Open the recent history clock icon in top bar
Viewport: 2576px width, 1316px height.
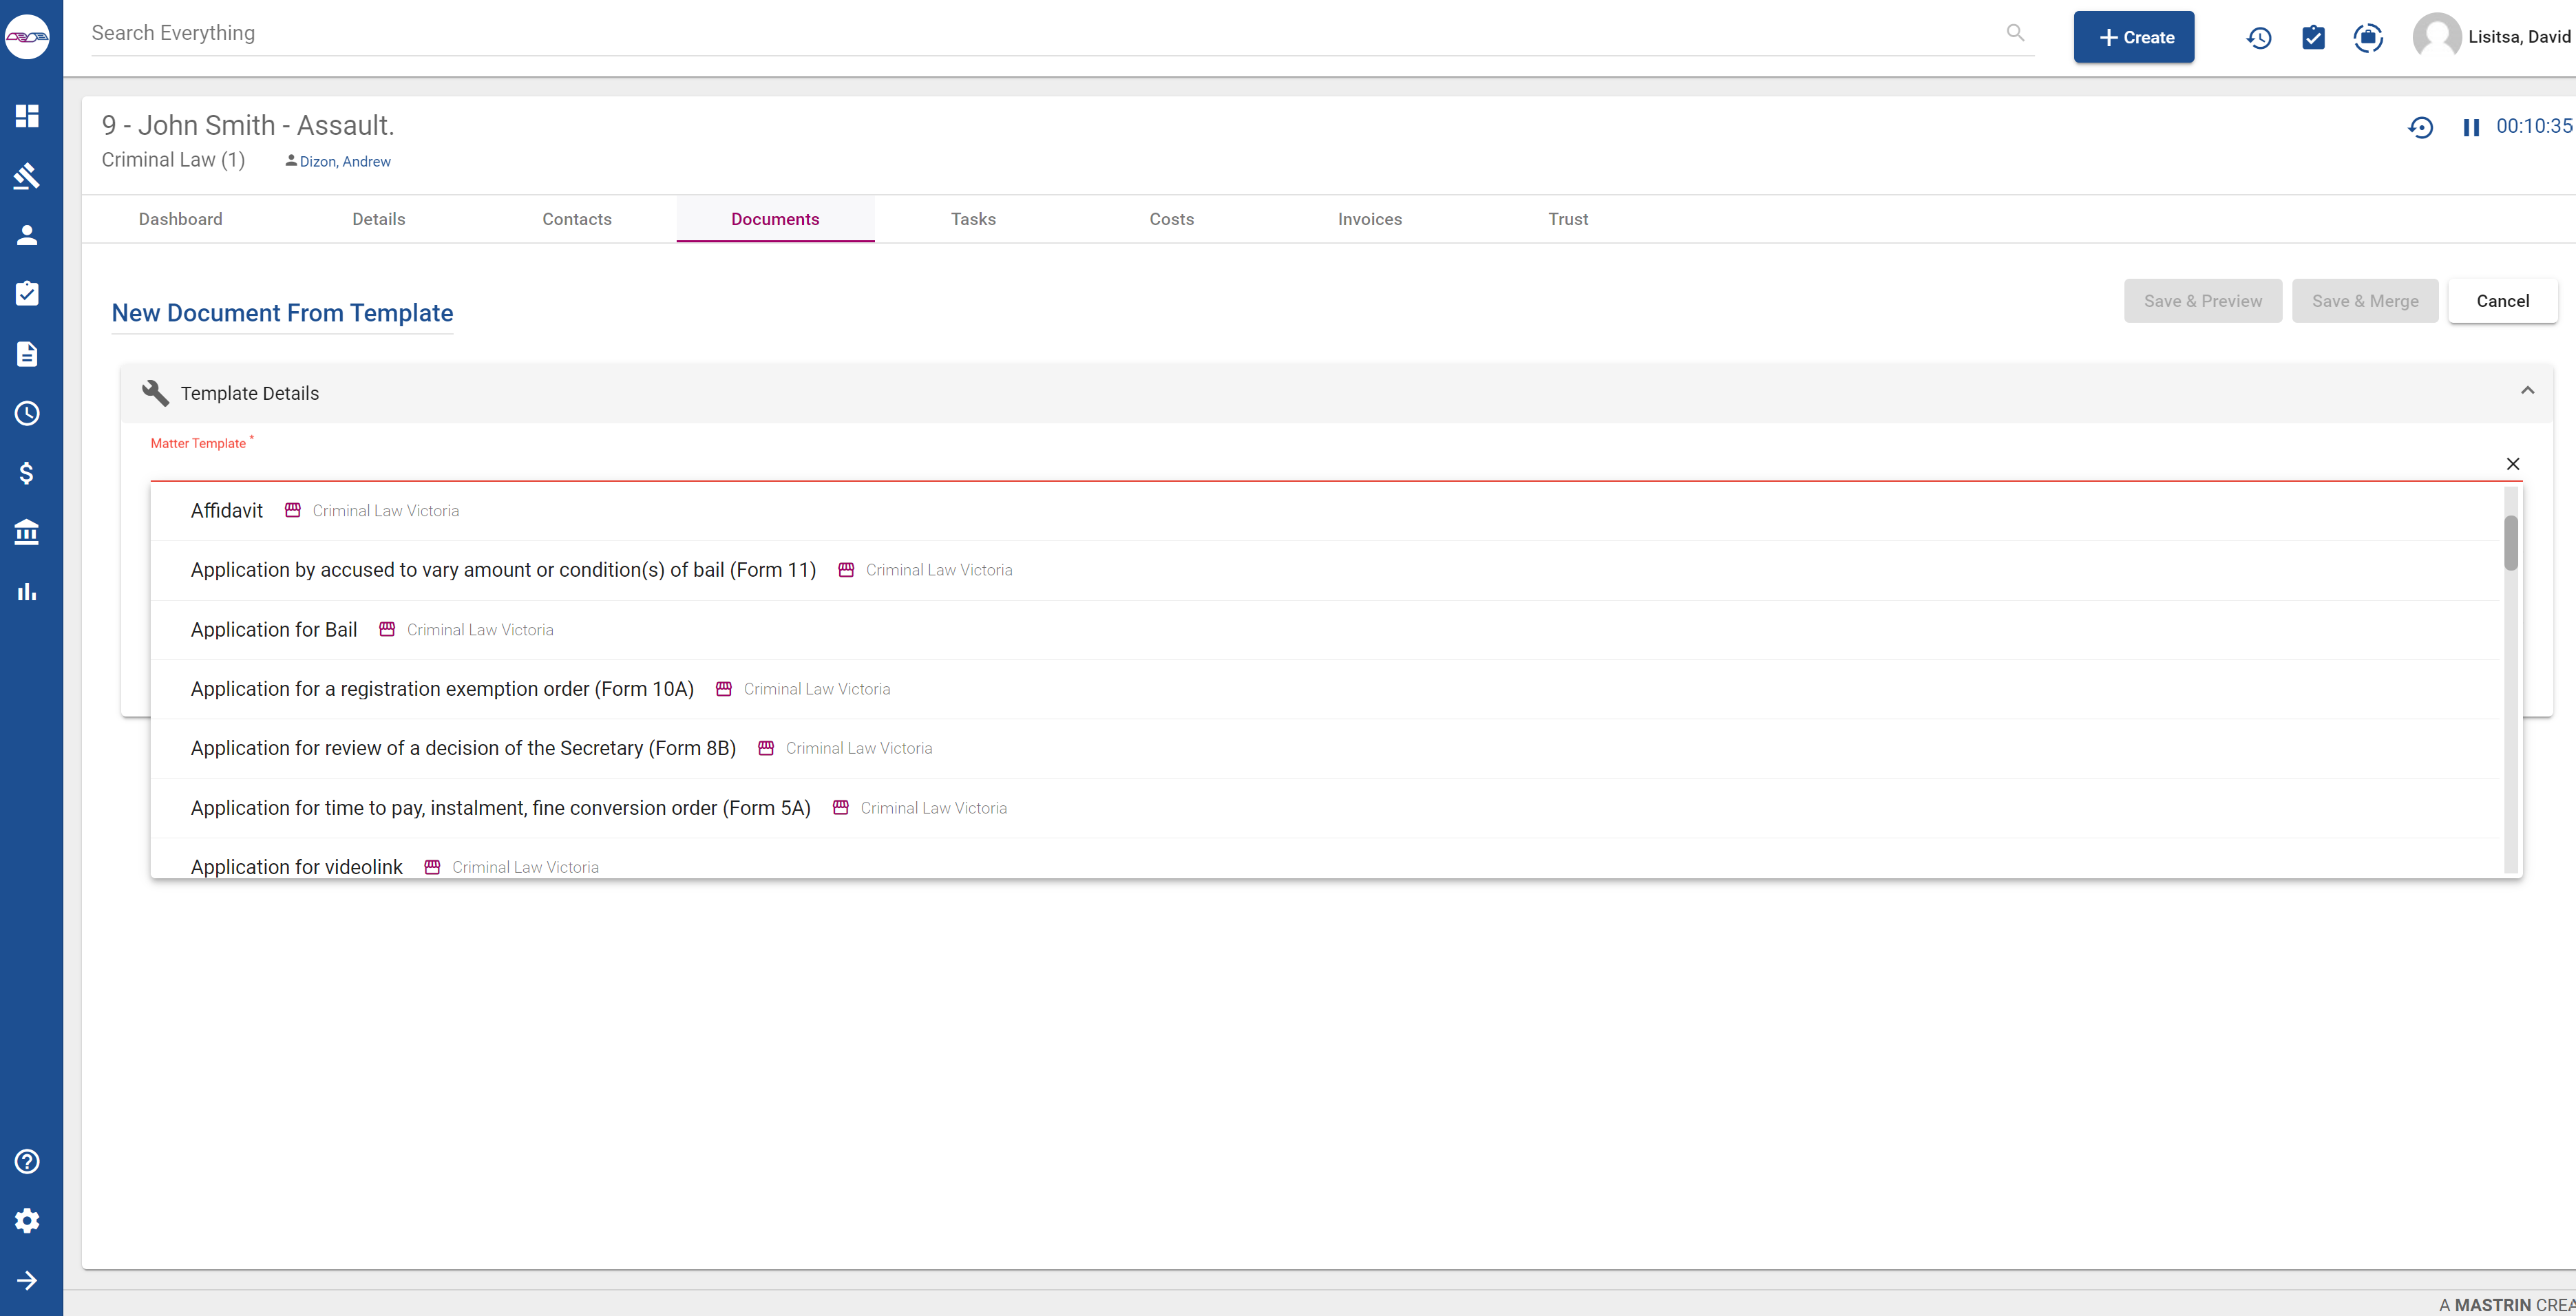point(2258,37)
